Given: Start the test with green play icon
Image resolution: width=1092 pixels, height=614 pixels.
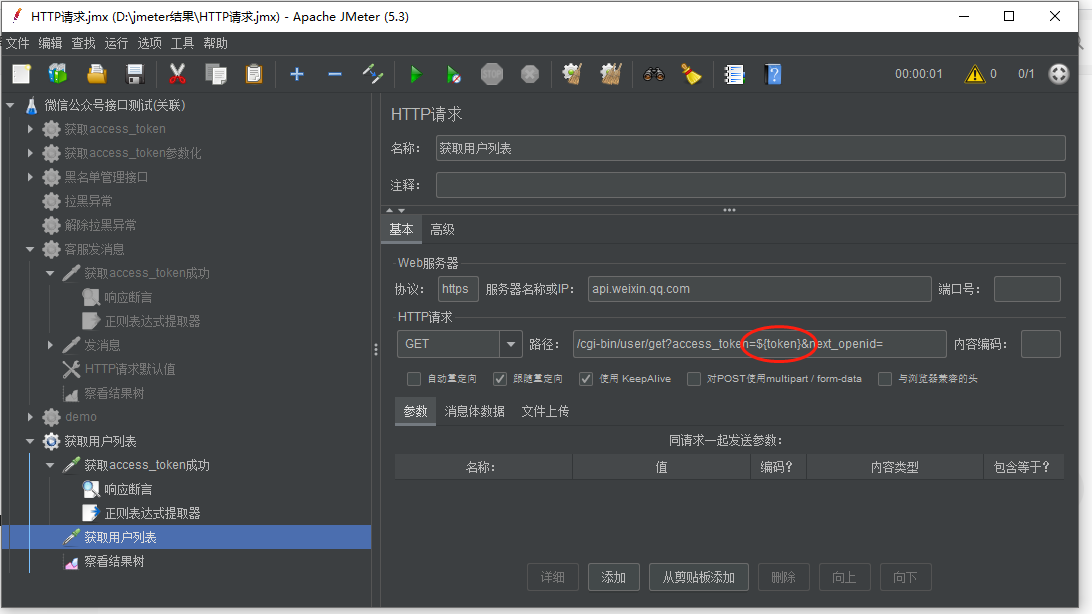Looking at the screenshot, I should (416, 74).
